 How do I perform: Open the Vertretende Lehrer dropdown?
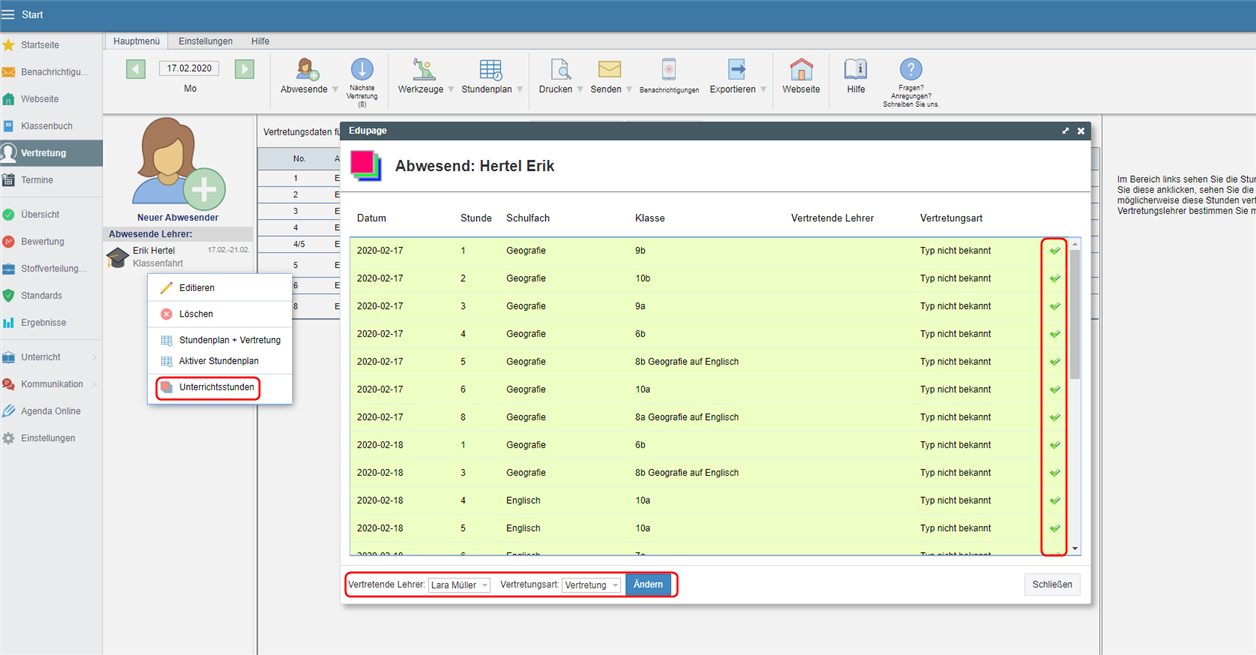[459, 585]
